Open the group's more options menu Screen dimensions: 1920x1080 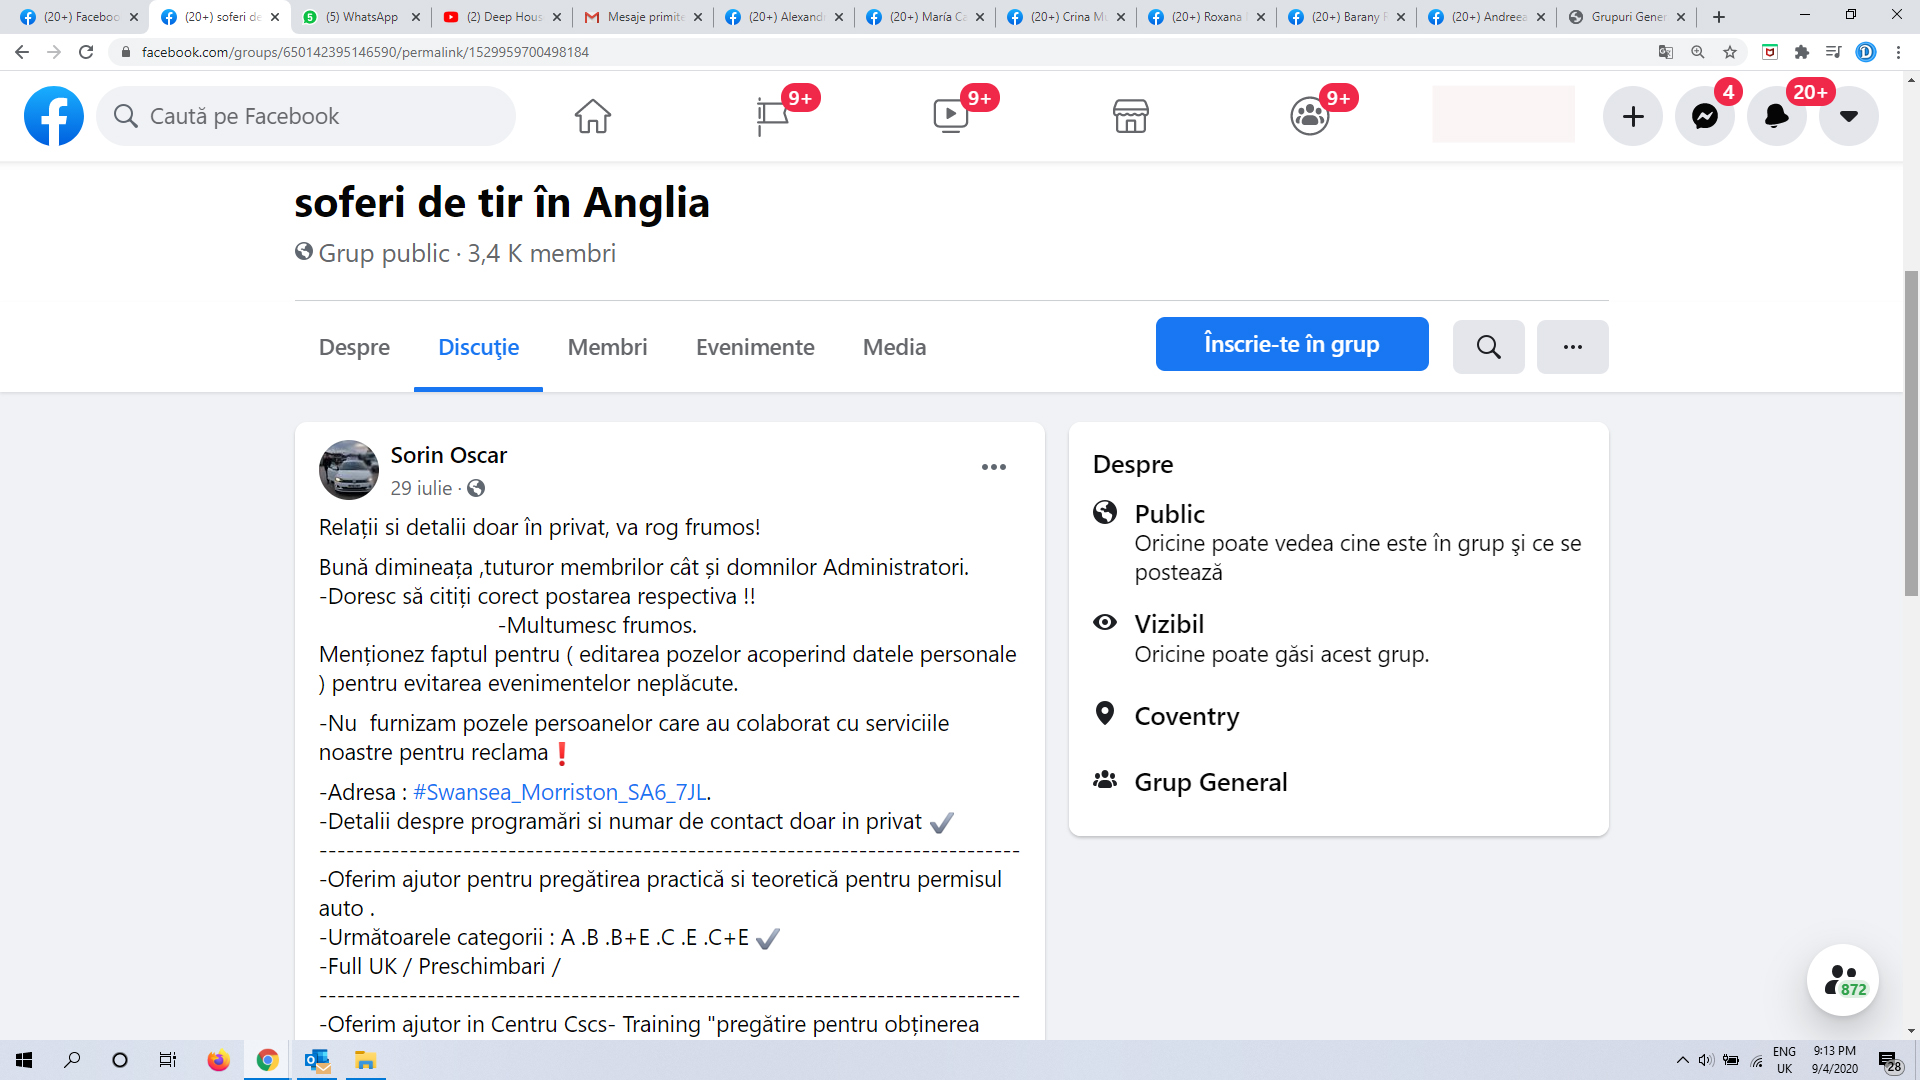click(1572, 347)
